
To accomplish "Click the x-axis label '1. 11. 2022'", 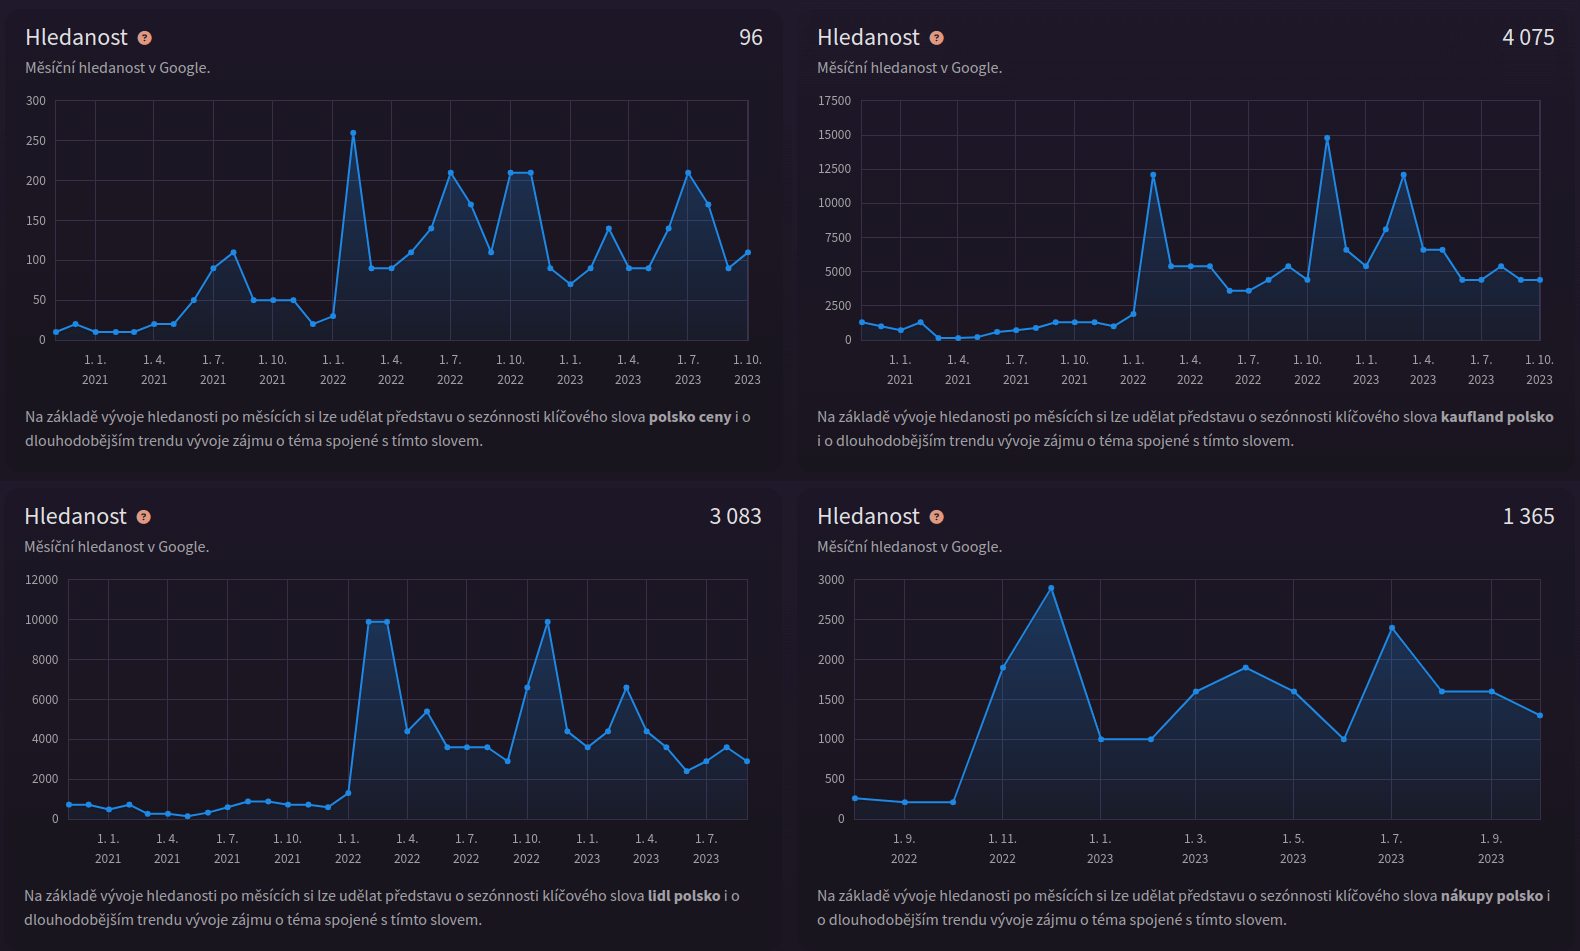I will click(1002, 849).
